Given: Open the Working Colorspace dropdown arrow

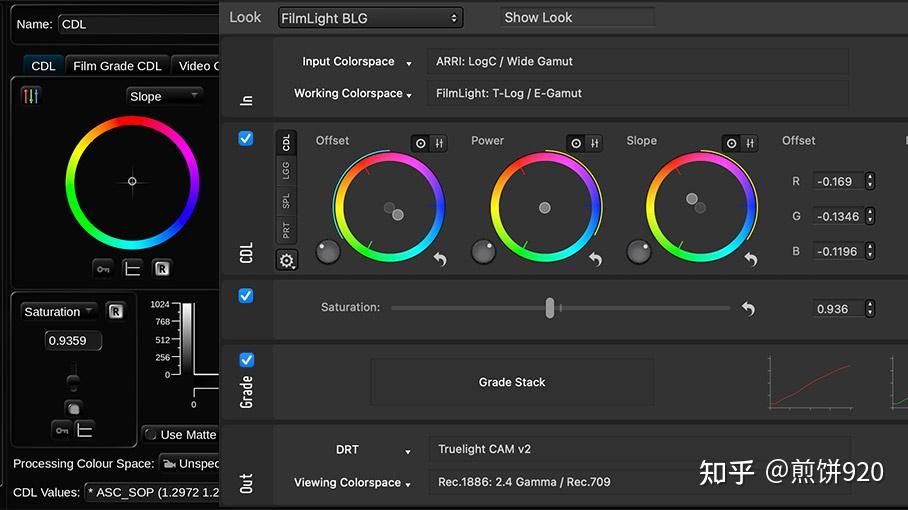Looking at the screenshot, I should tap(409, 95).
